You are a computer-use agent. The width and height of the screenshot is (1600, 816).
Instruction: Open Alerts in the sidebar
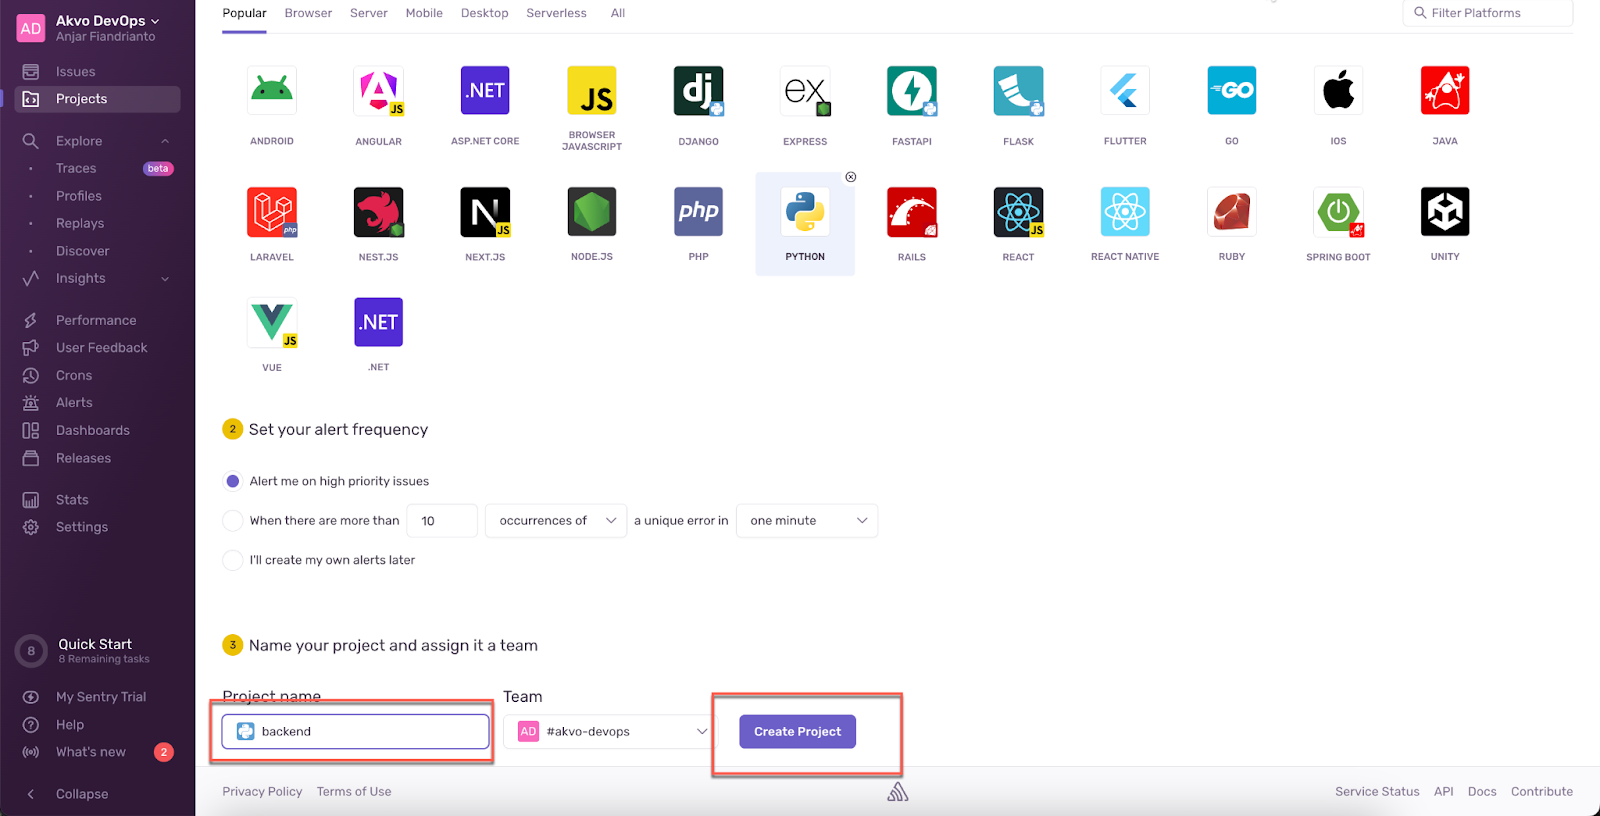(x=98, y=403)
